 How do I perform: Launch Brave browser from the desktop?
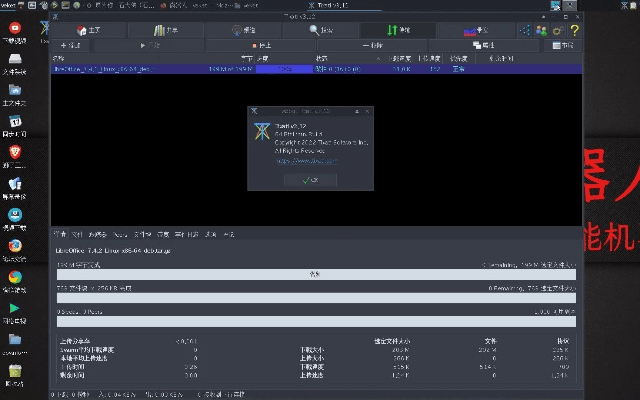coord(15,151)
